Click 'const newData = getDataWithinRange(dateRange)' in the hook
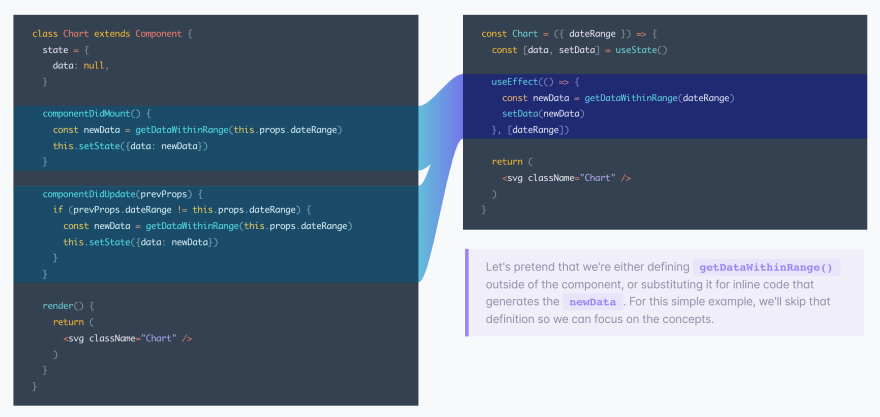The image size is (880, 417). 618,98
